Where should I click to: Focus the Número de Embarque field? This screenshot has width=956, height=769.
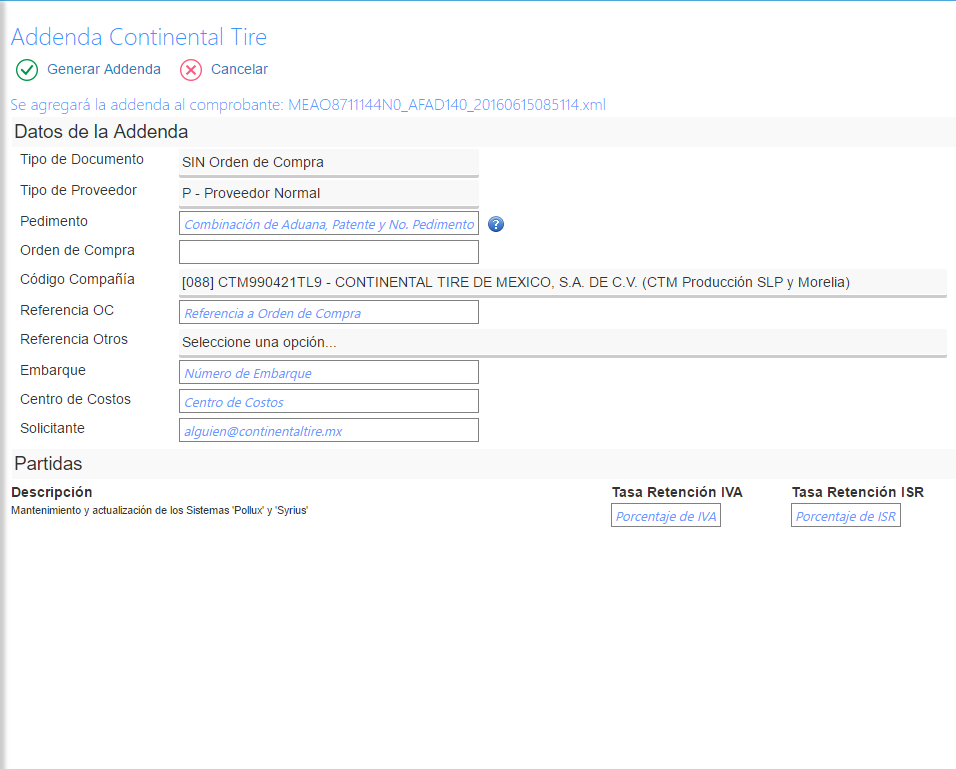point(329,372)
